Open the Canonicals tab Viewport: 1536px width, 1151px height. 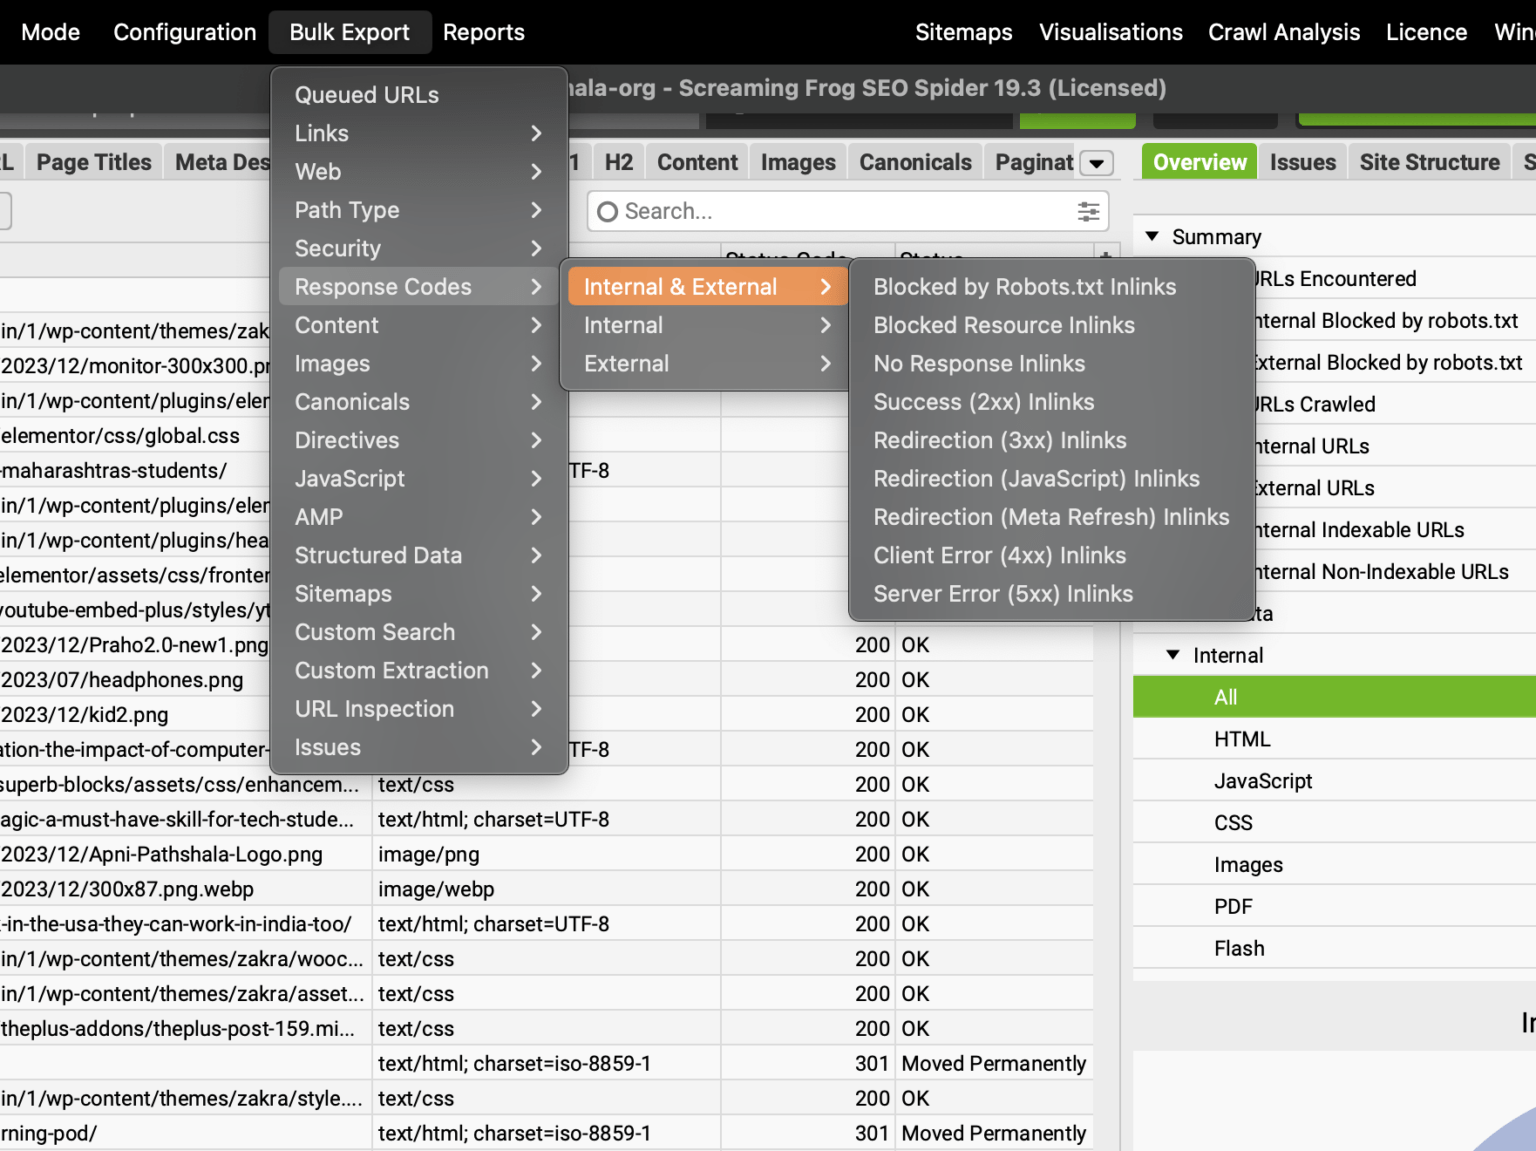[915, 162]
